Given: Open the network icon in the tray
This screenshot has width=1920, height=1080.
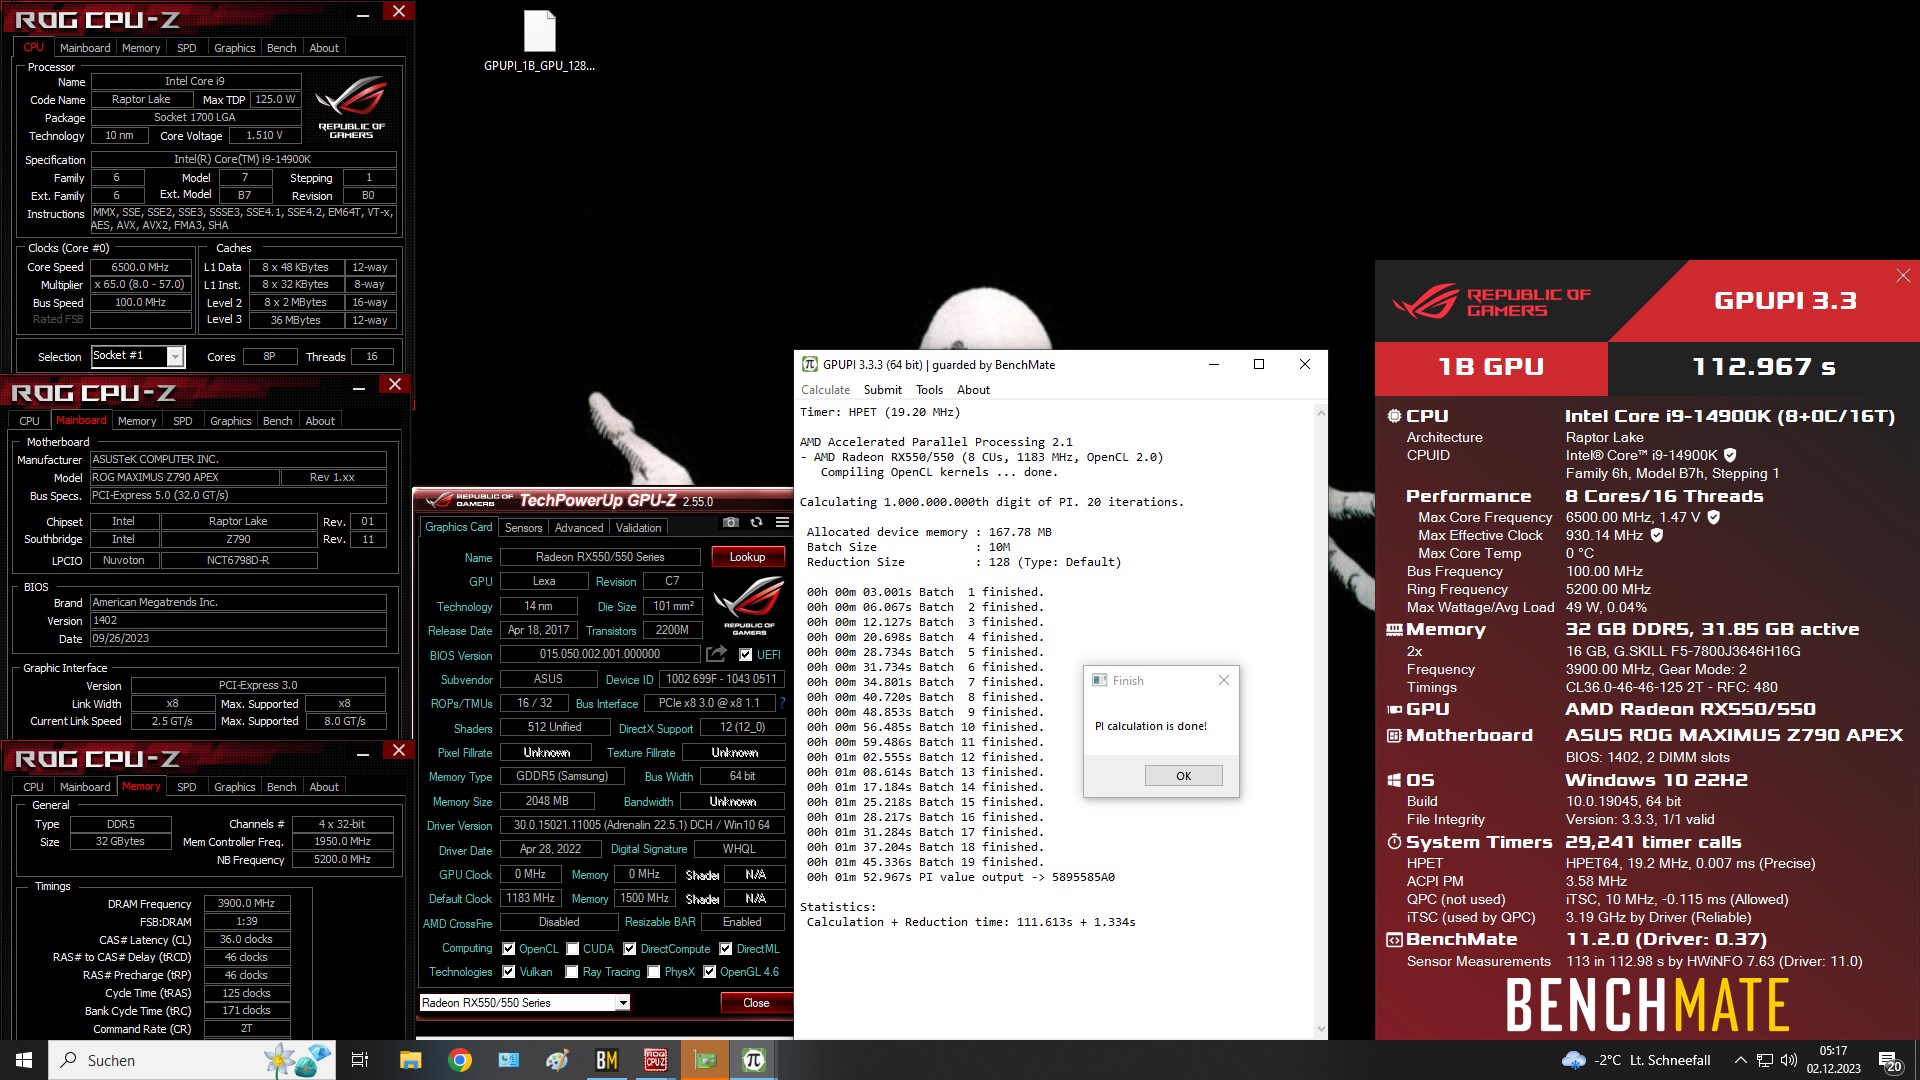Looking at the screenshot, I should [1765, 1060].
